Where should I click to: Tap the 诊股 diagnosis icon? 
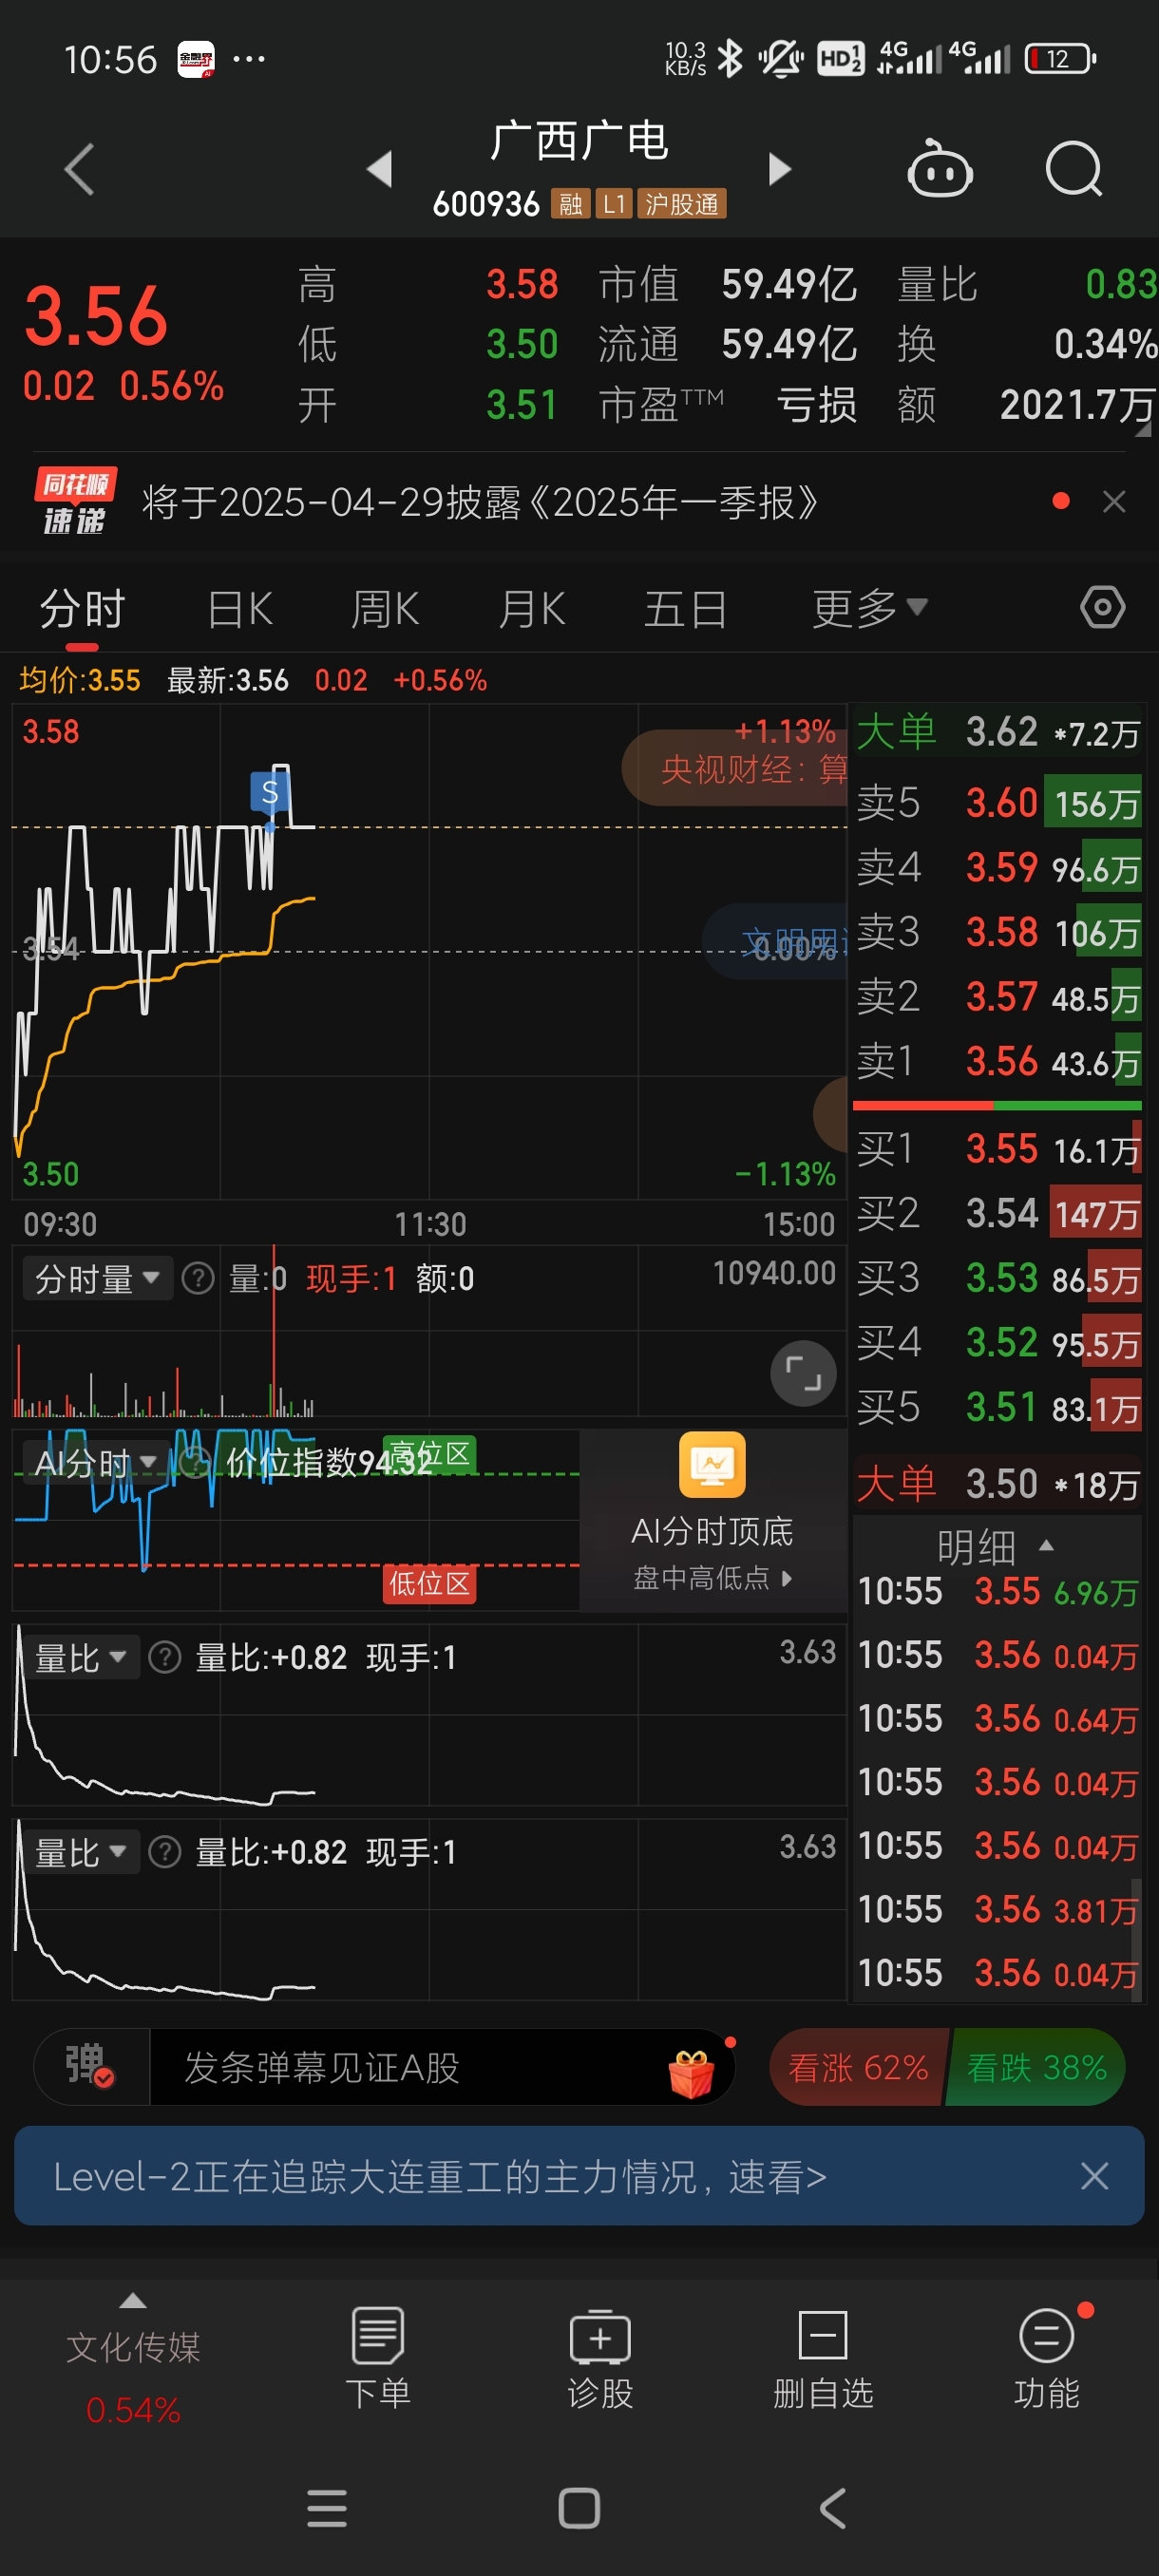pyautogui.click(x=600, y=2356)
